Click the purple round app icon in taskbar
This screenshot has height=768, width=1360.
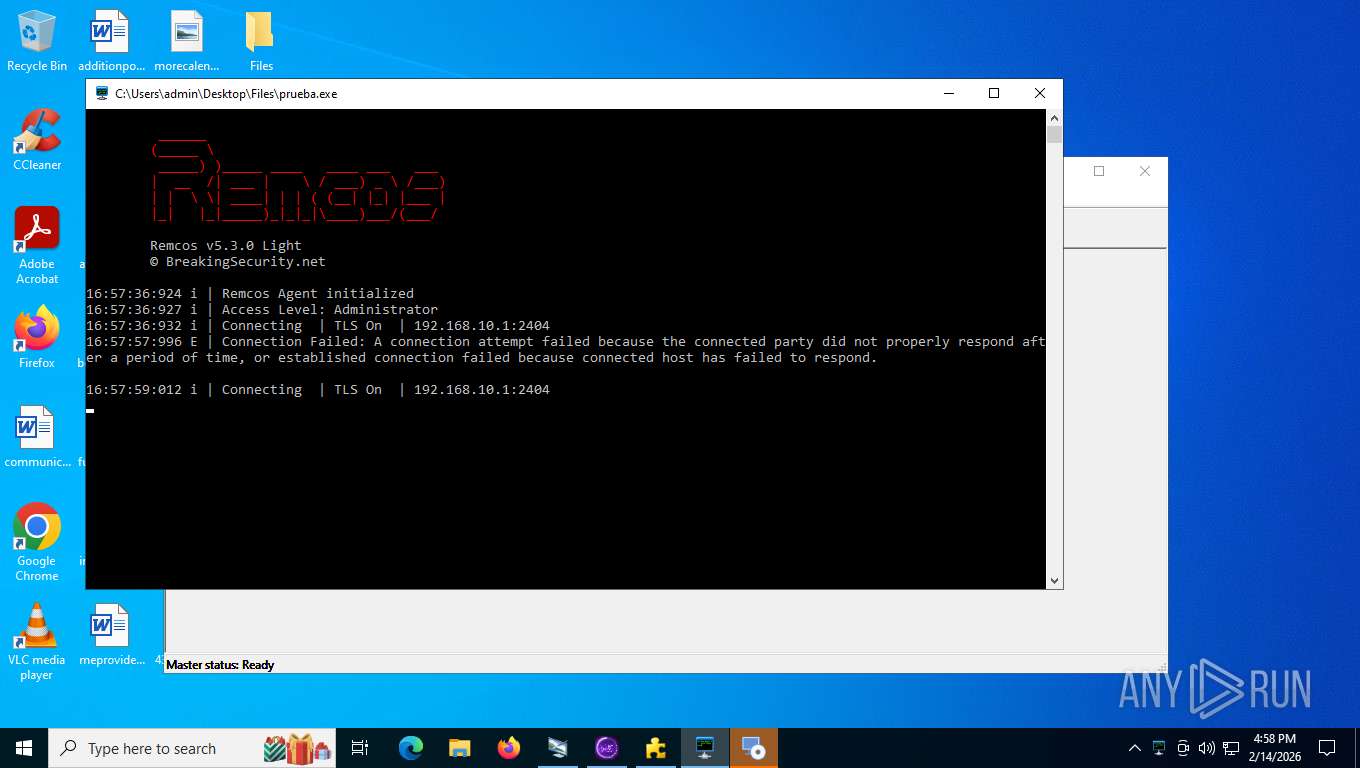pos(607,748)
